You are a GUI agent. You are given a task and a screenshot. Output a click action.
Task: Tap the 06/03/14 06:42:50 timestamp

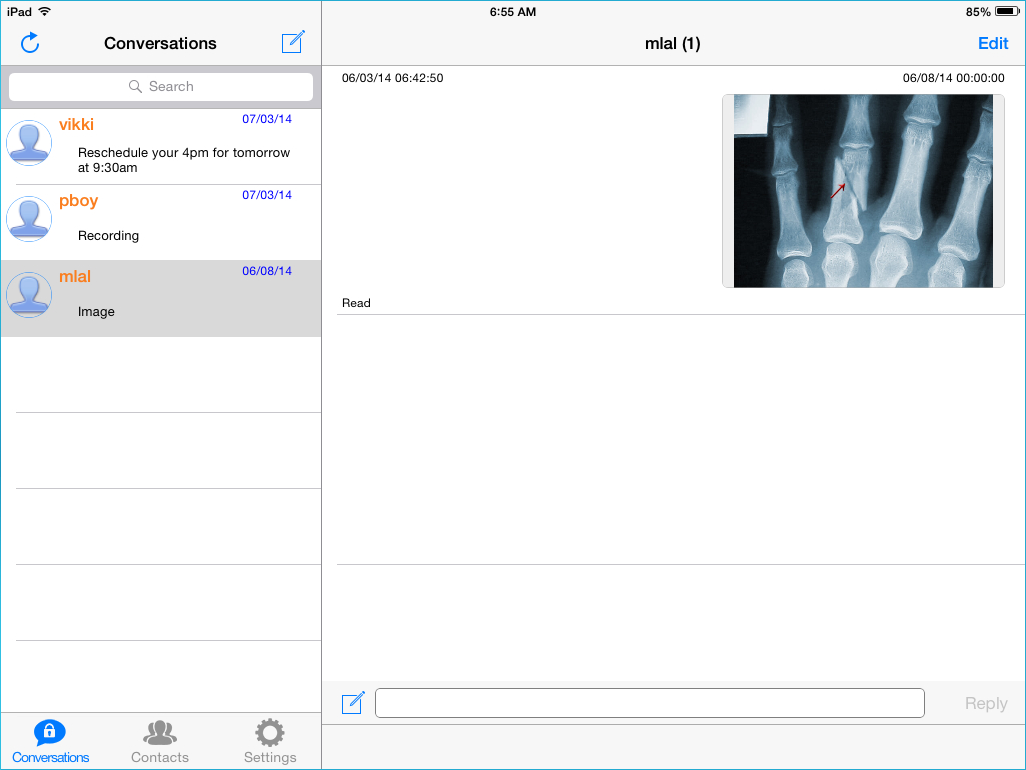(x=393, y=78)
